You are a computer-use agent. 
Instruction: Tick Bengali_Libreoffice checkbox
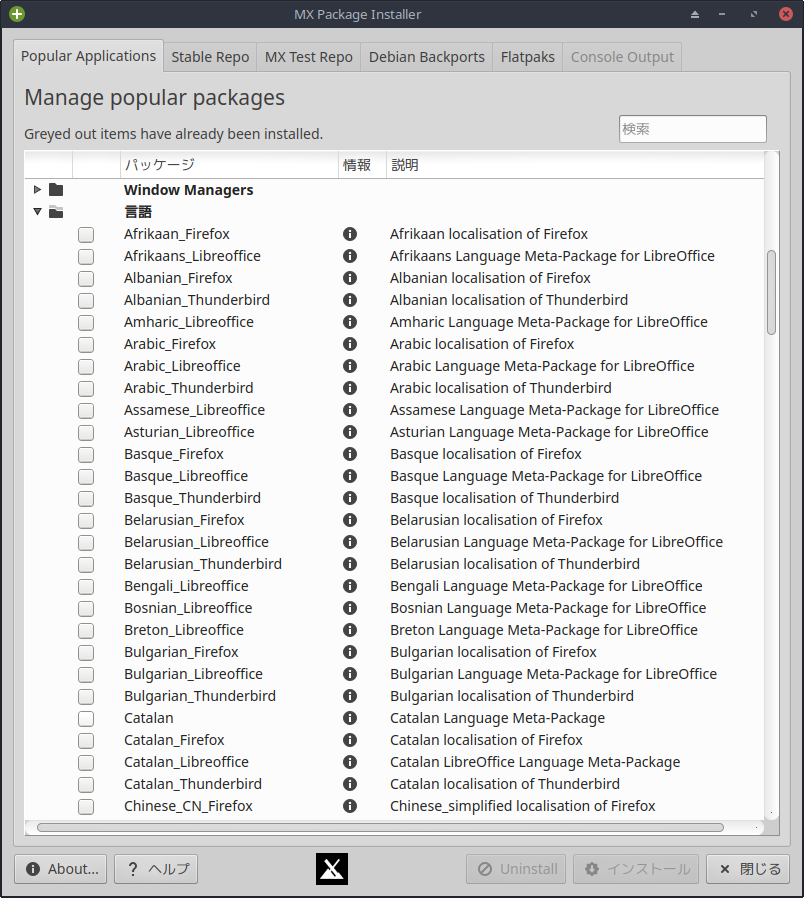[x=86, y=586]
